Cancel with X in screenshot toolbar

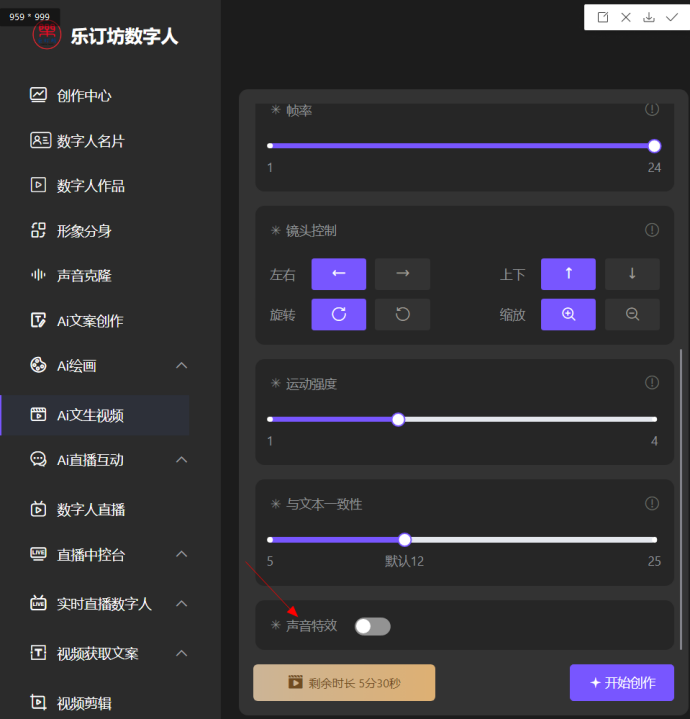625,17
